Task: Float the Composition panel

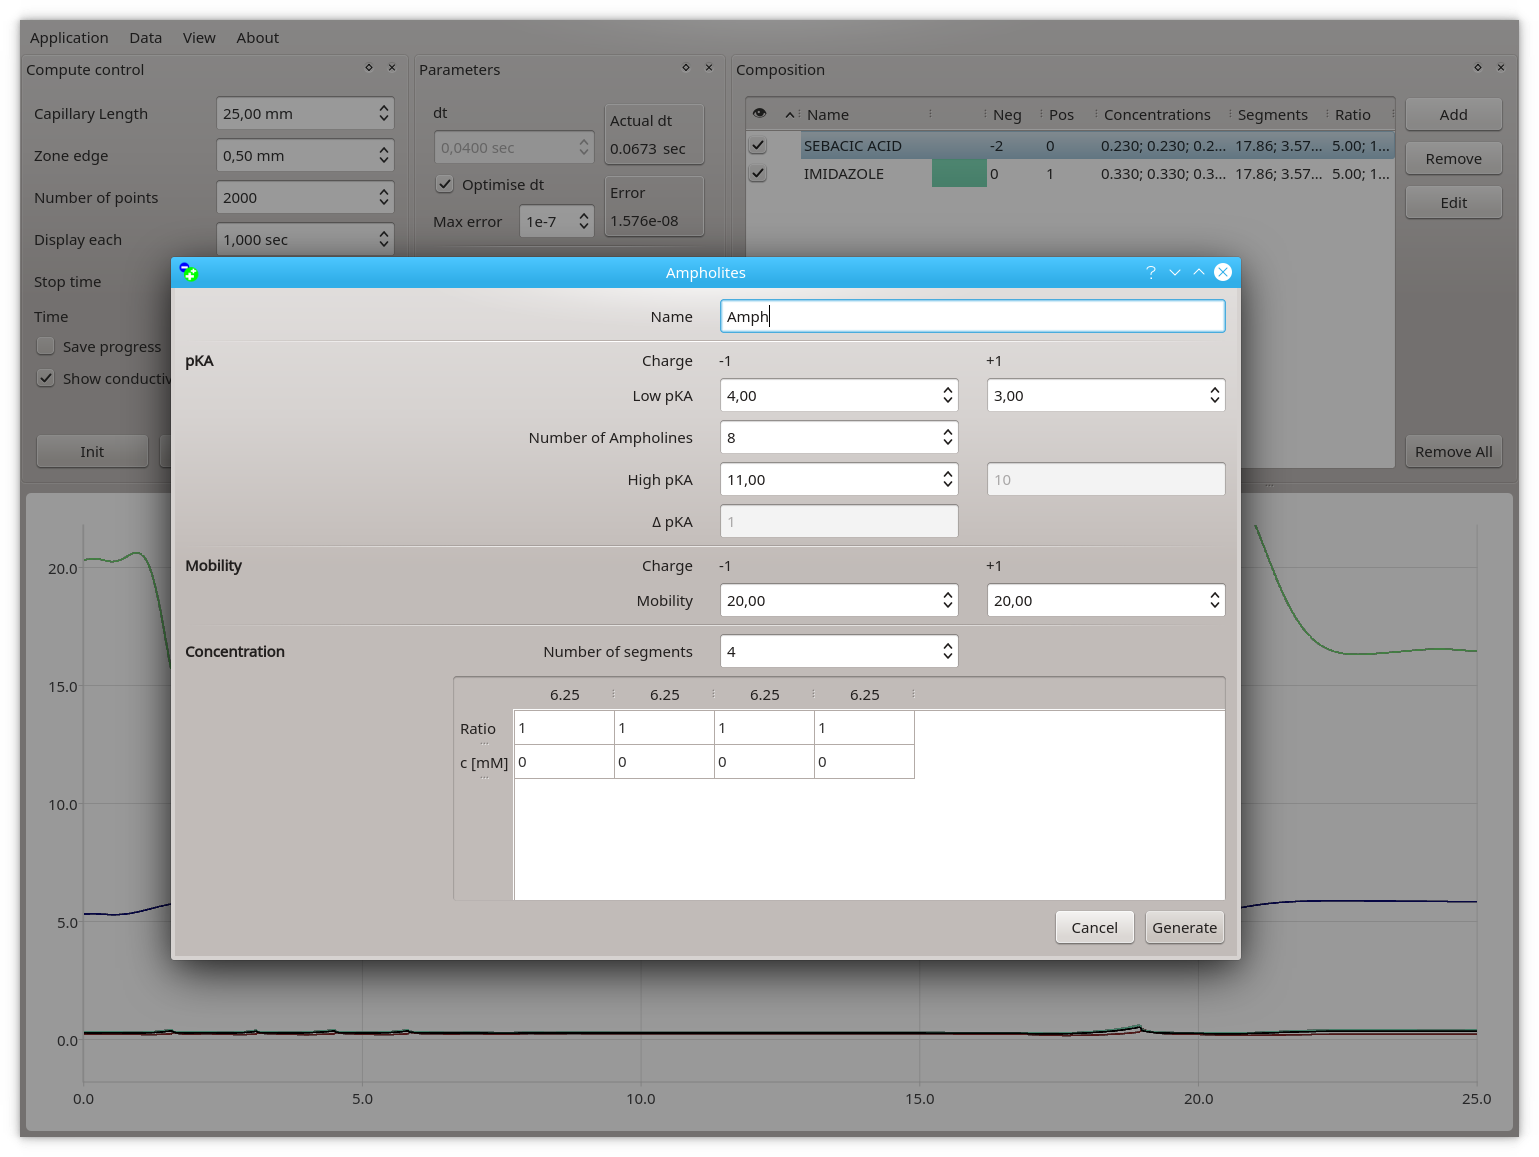Action: click(1478, 68)
